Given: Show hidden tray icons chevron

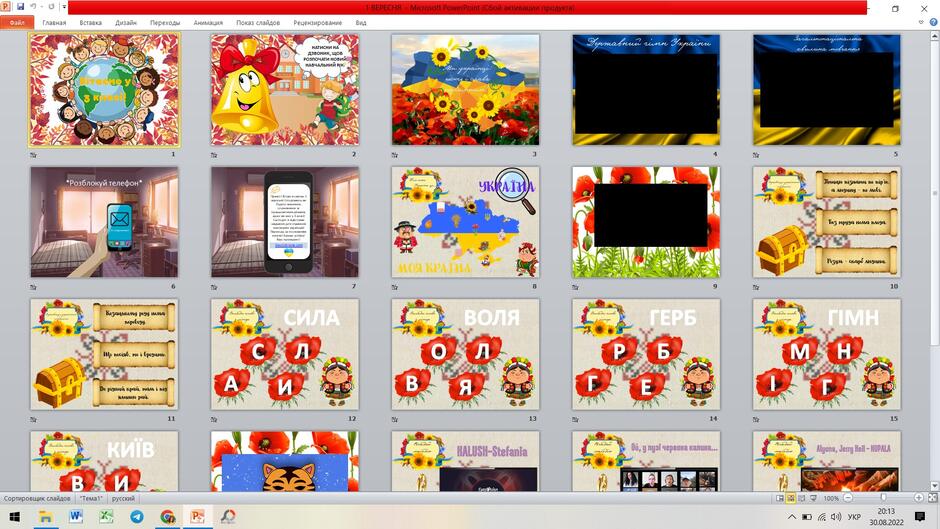Looking at the screenshot, I should coord(792,517).
